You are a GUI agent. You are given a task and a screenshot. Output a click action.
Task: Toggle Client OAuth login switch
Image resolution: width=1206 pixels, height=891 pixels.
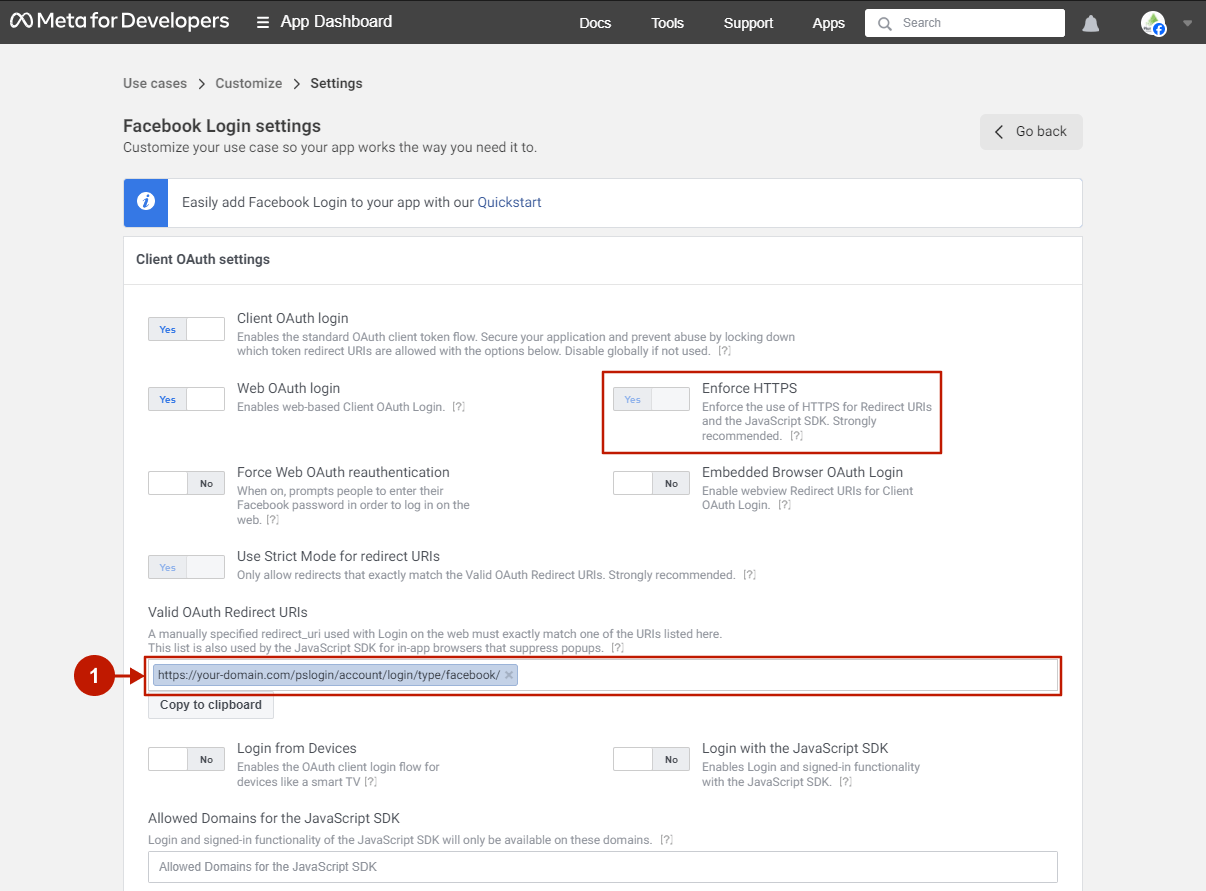(x=186, y=329)
